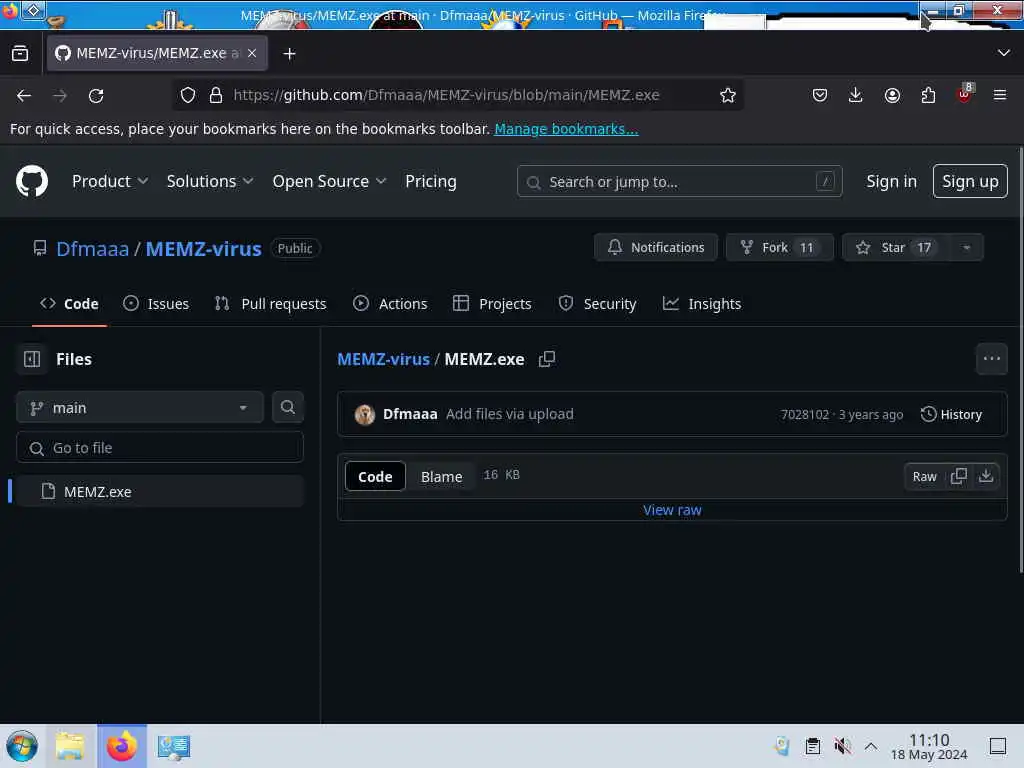Click the Sign up button

[x=970, y=181]
